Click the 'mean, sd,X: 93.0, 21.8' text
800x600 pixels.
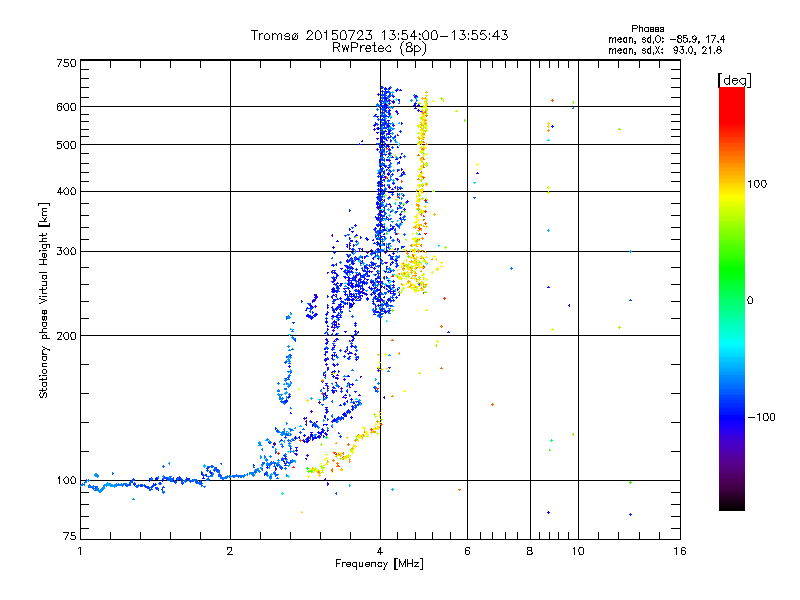pos(665,50)
